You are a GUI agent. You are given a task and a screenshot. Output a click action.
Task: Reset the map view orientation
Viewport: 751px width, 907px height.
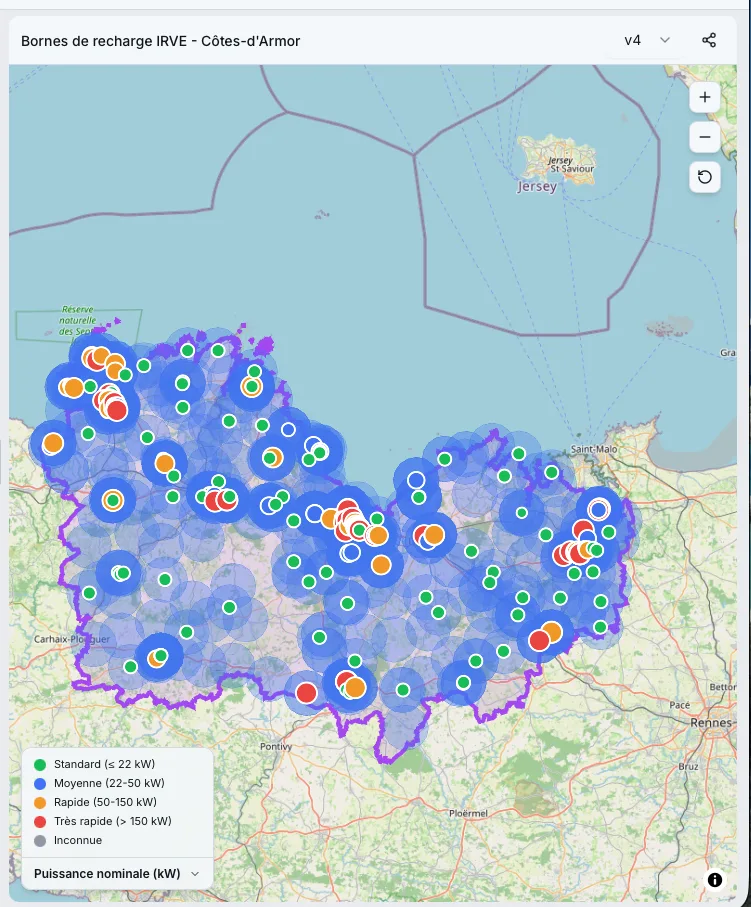(704, 177)
